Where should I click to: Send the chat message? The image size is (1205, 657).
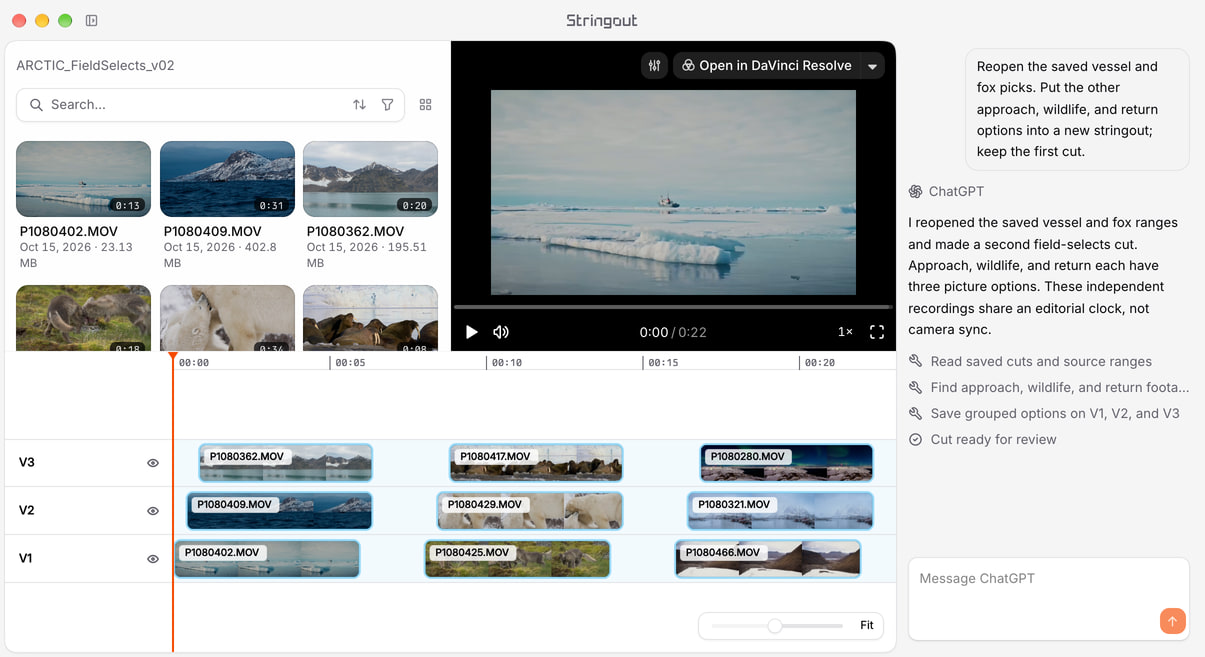pos(1173,621)
